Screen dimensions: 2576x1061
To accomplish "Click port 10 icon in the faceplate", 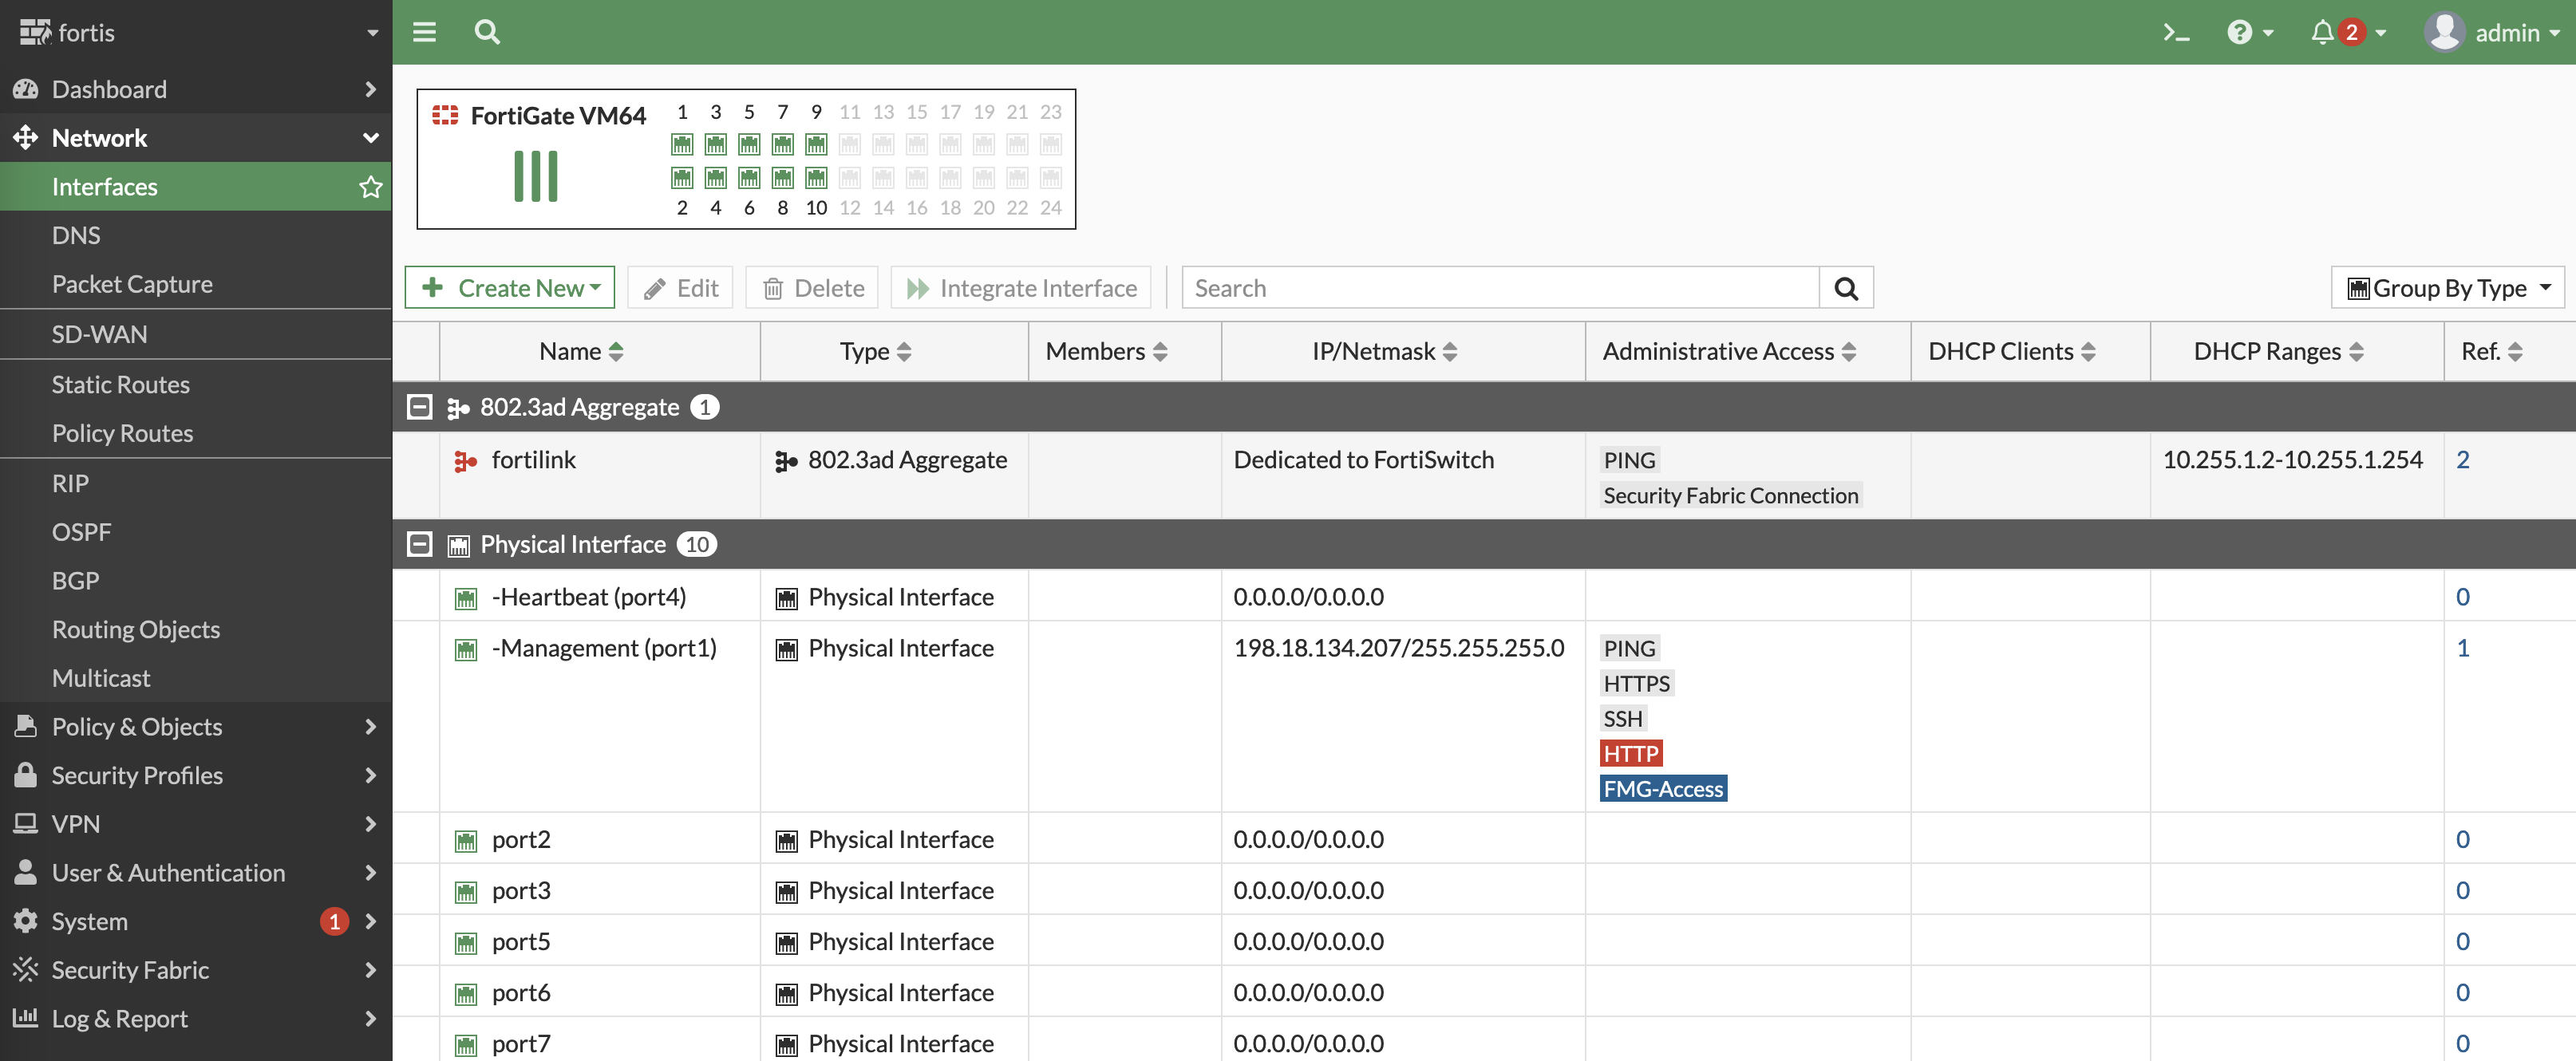I will pyautogui.click(x=816, y=178).
